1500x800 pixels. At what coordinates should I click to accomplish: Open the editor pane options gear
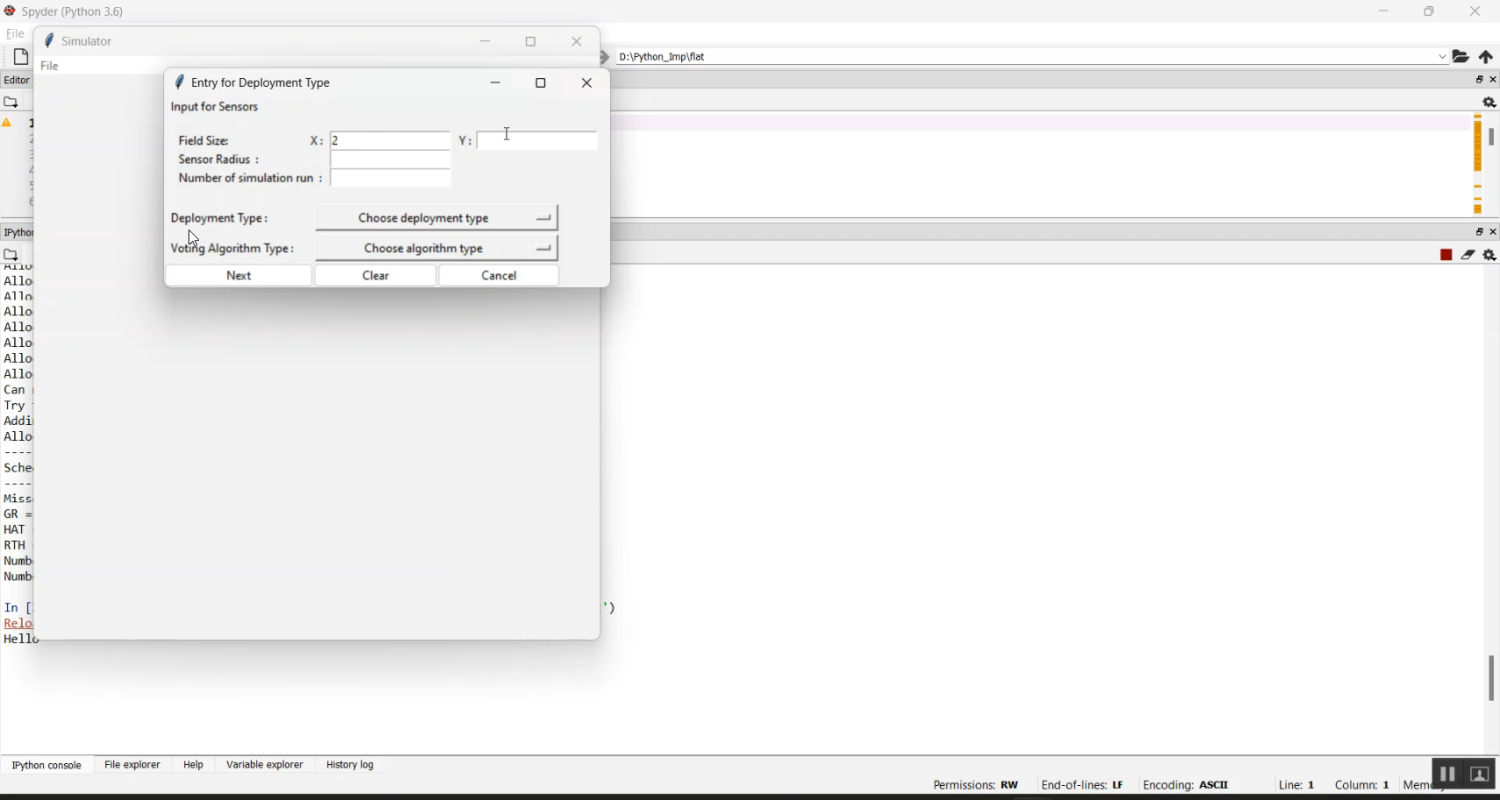[1489, 102]
